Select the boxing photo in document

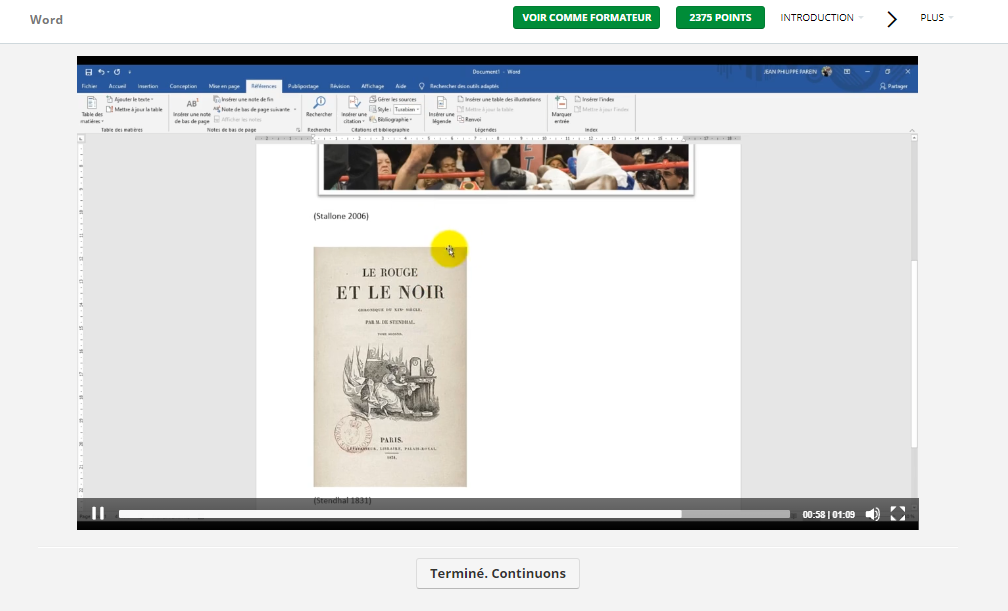(x=506, y=167)
